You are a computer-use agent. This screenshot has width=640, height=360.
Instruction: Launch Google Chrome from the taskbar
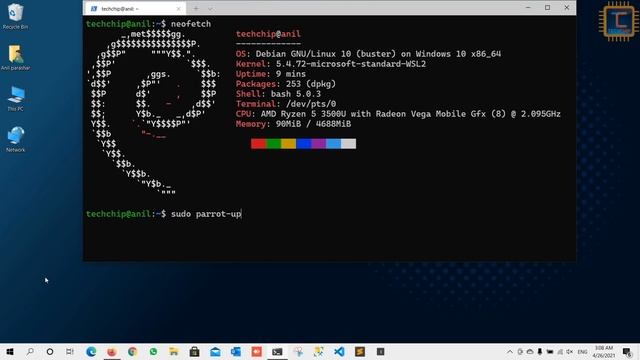pyautogui.click(x=132, y=351)
